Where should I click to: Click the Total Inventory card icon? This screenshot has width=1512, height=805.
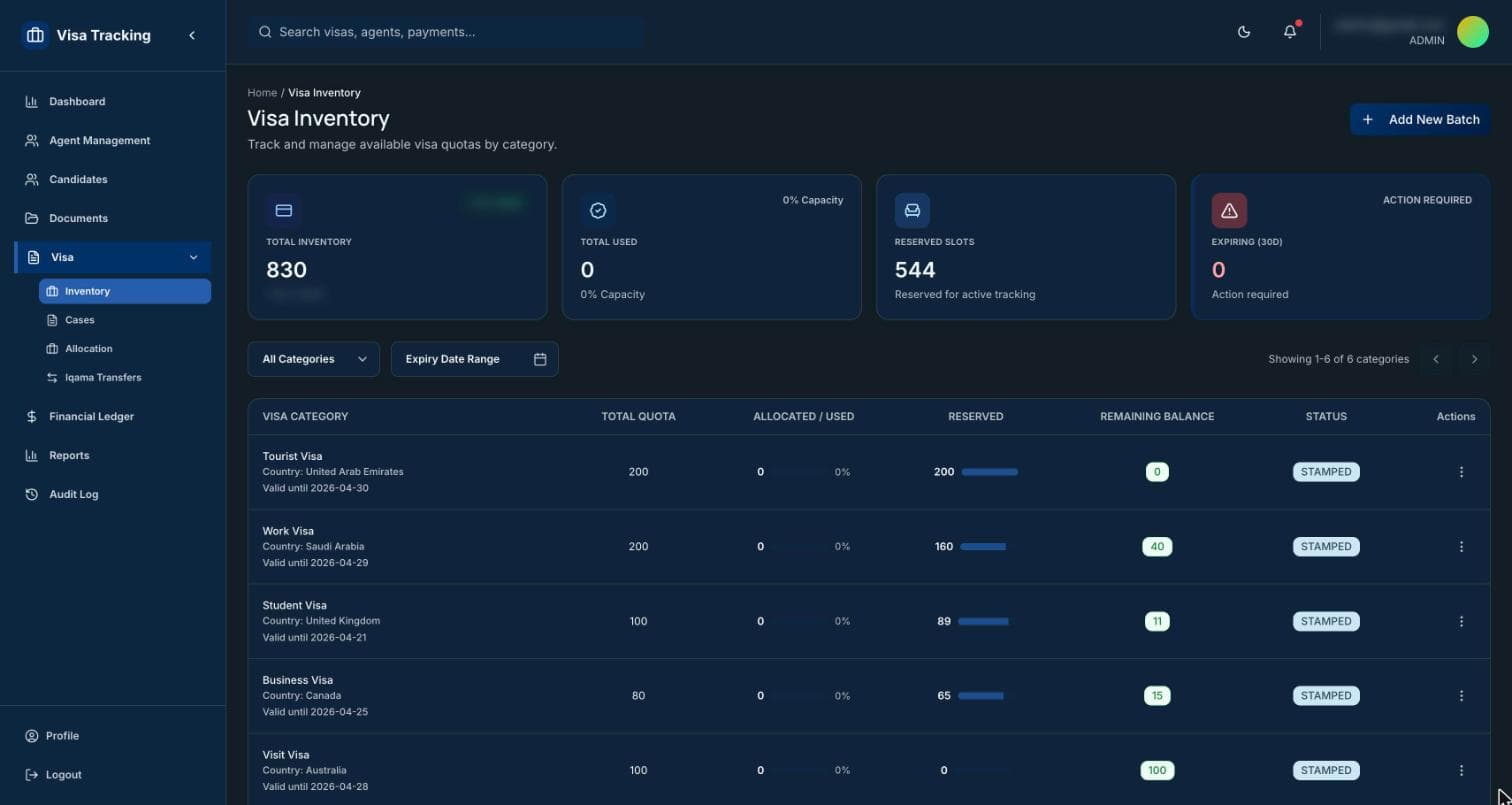tap(284, 211)
